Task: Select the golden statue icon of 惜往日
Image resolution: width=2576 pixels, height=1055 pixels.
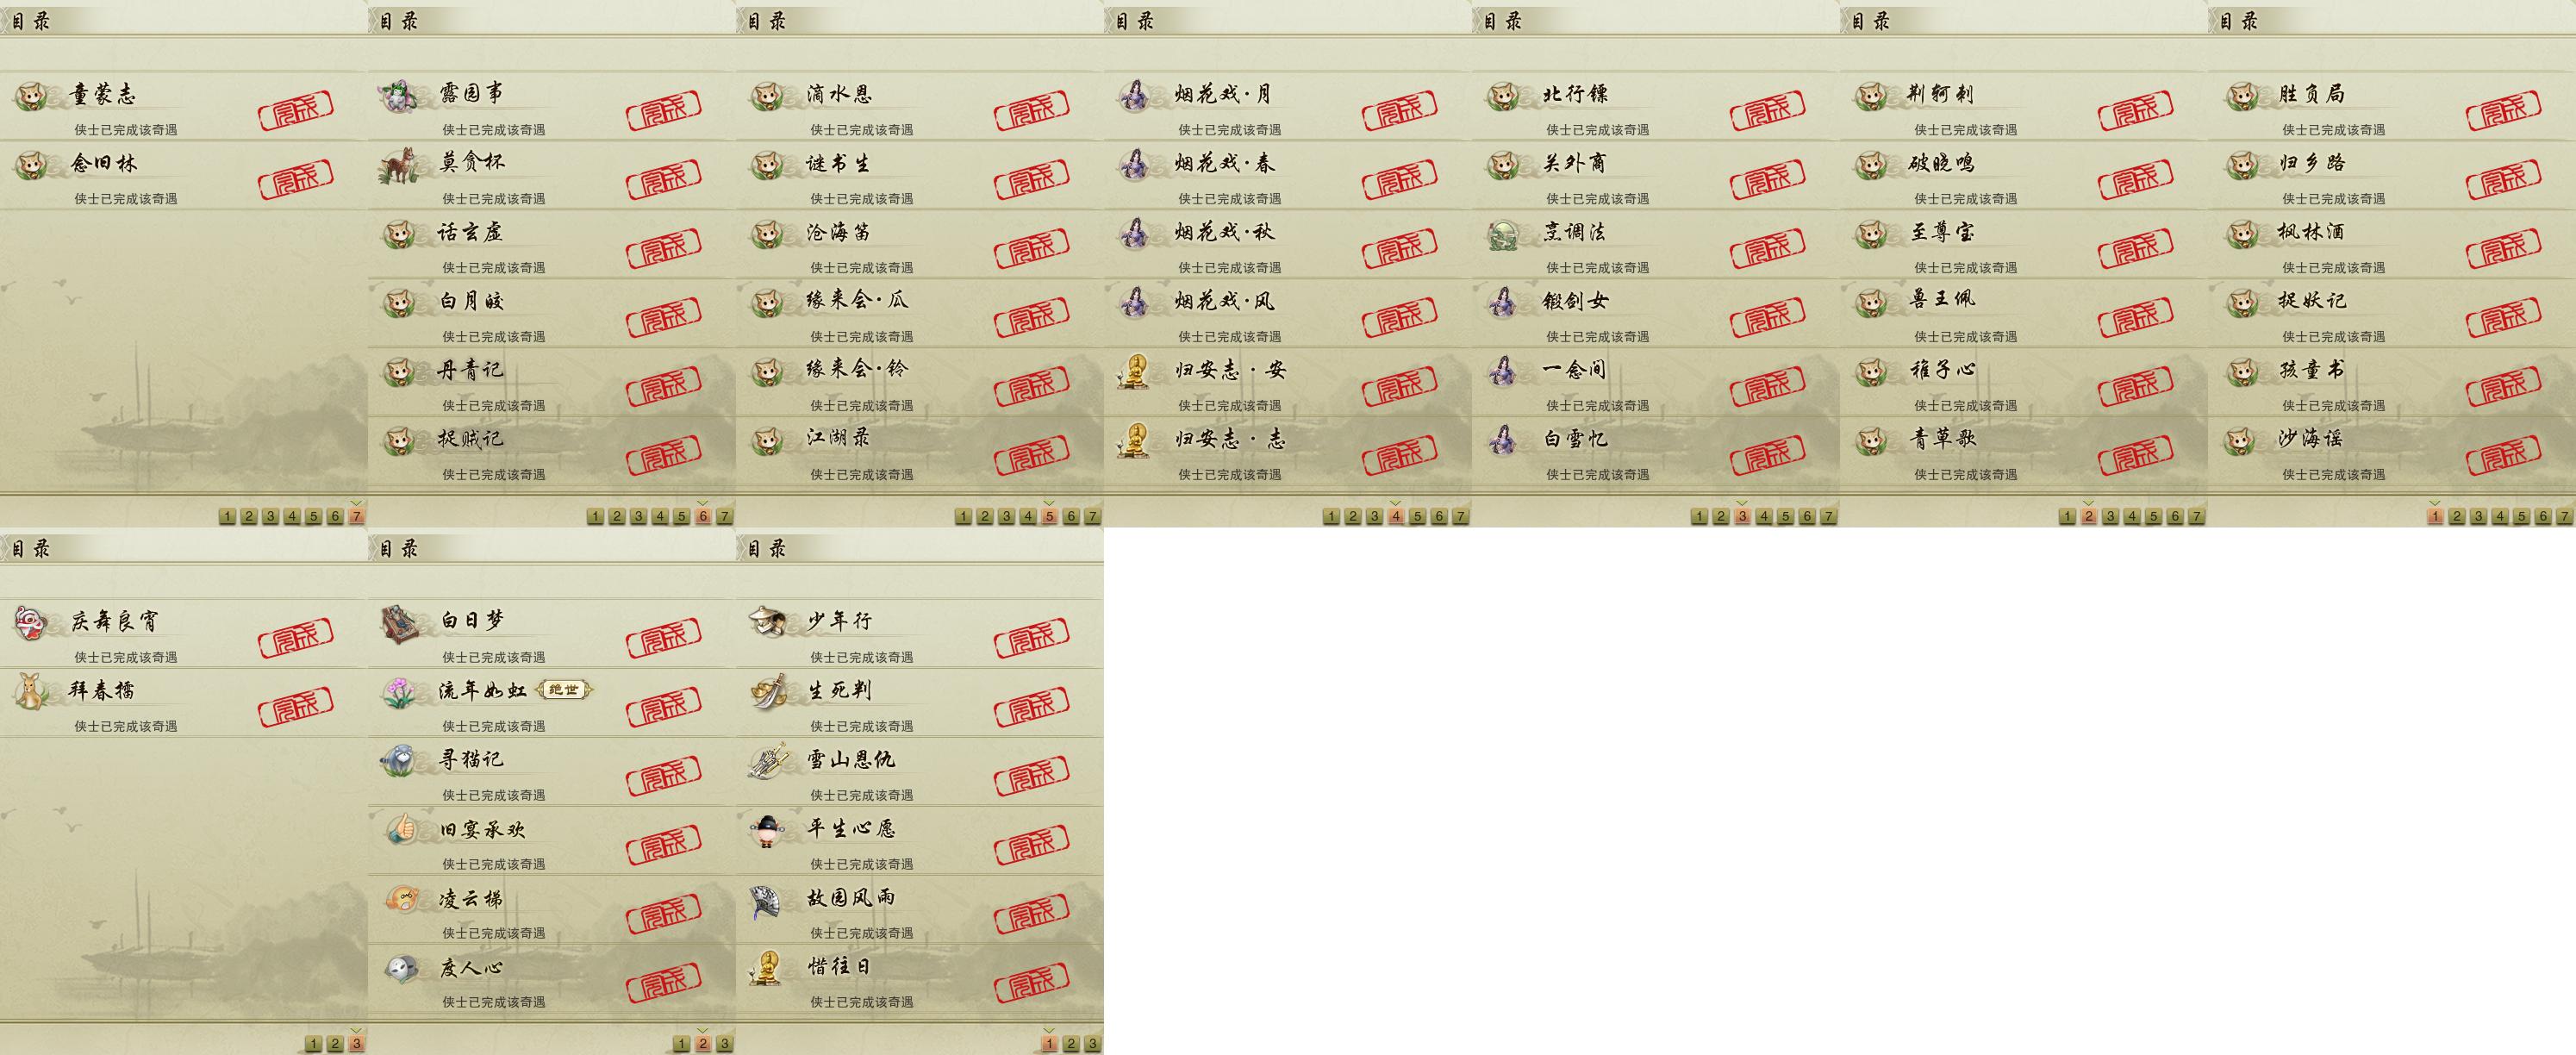Action: 766,967
